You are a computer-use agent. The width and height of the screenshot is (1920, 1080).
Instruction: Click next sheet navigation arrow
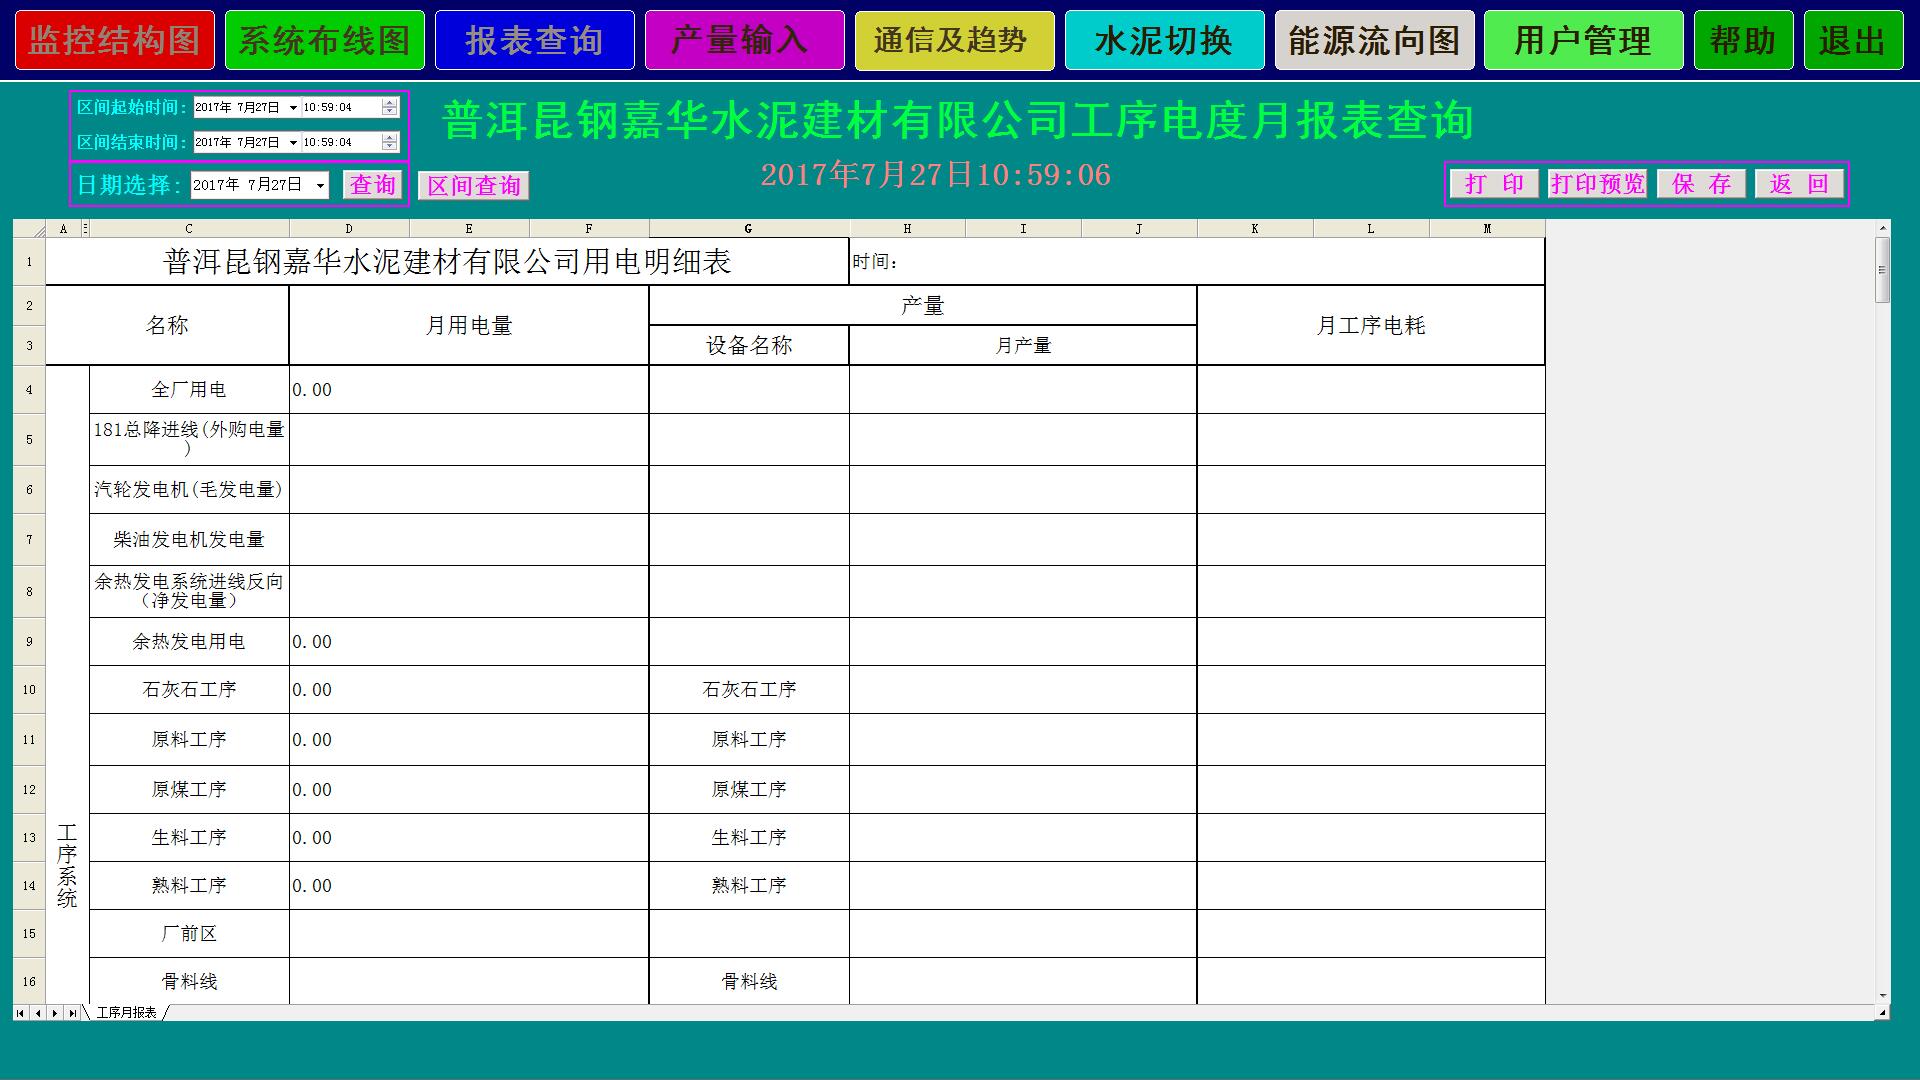55,1013
